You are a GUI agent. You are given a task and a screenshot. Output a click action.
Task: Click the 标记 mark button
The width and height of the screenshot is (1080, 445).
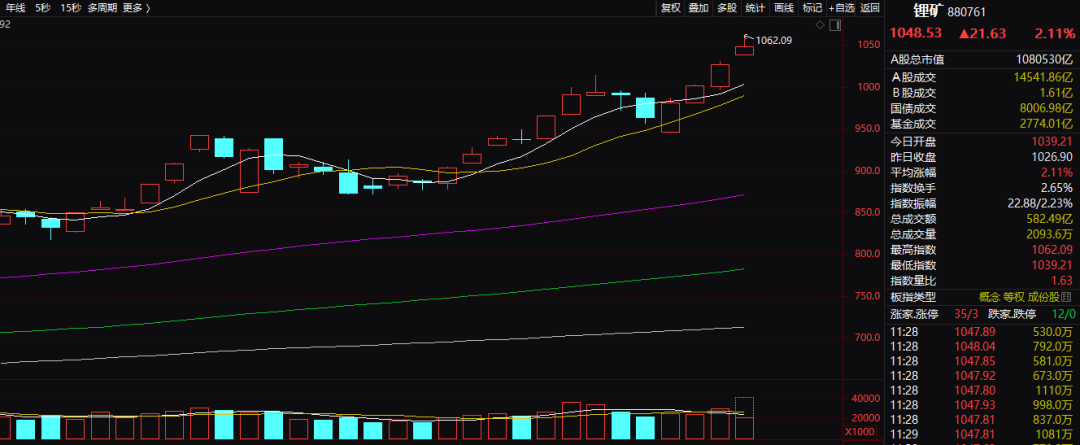click(x=811, y=8)
